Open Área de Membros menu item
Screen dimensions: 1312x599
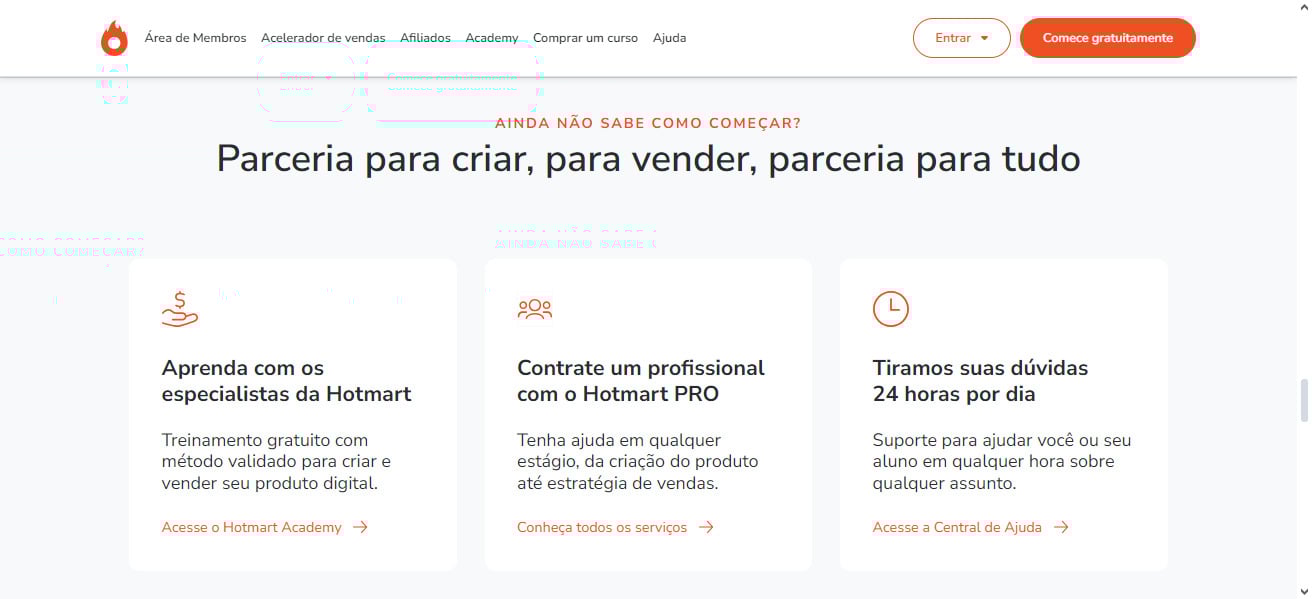pos(195,38)
